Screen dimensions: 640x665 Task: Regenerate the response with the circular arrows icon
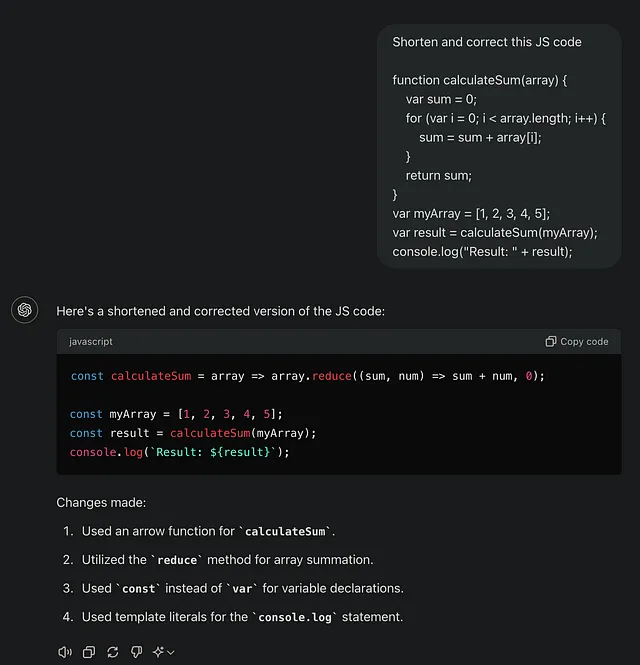coord(113,652)
